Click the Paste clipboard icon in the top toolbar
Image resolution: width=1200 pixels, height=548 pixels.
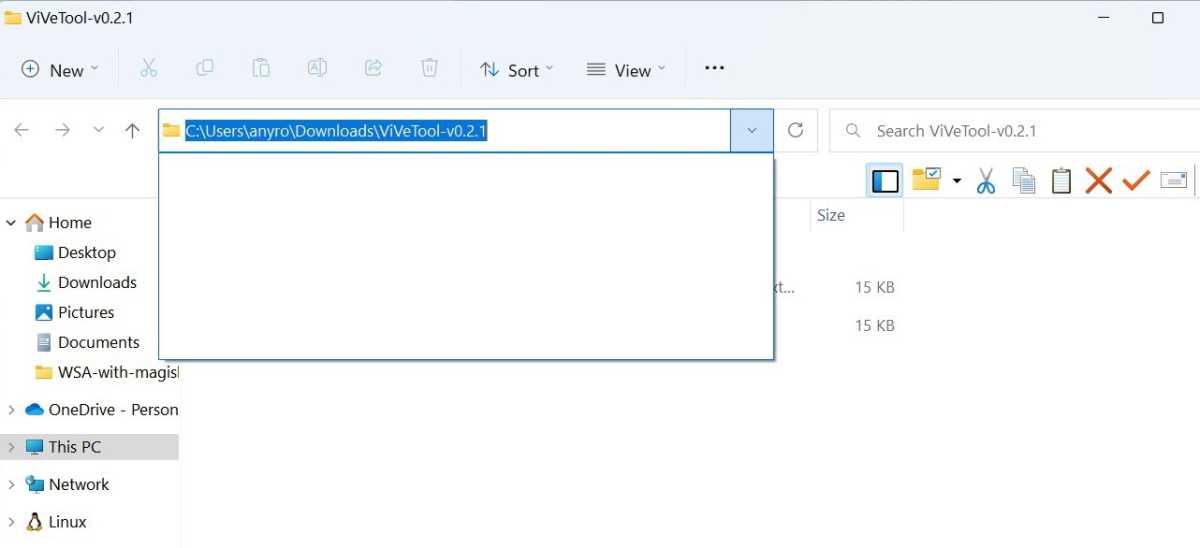[261, 68]
